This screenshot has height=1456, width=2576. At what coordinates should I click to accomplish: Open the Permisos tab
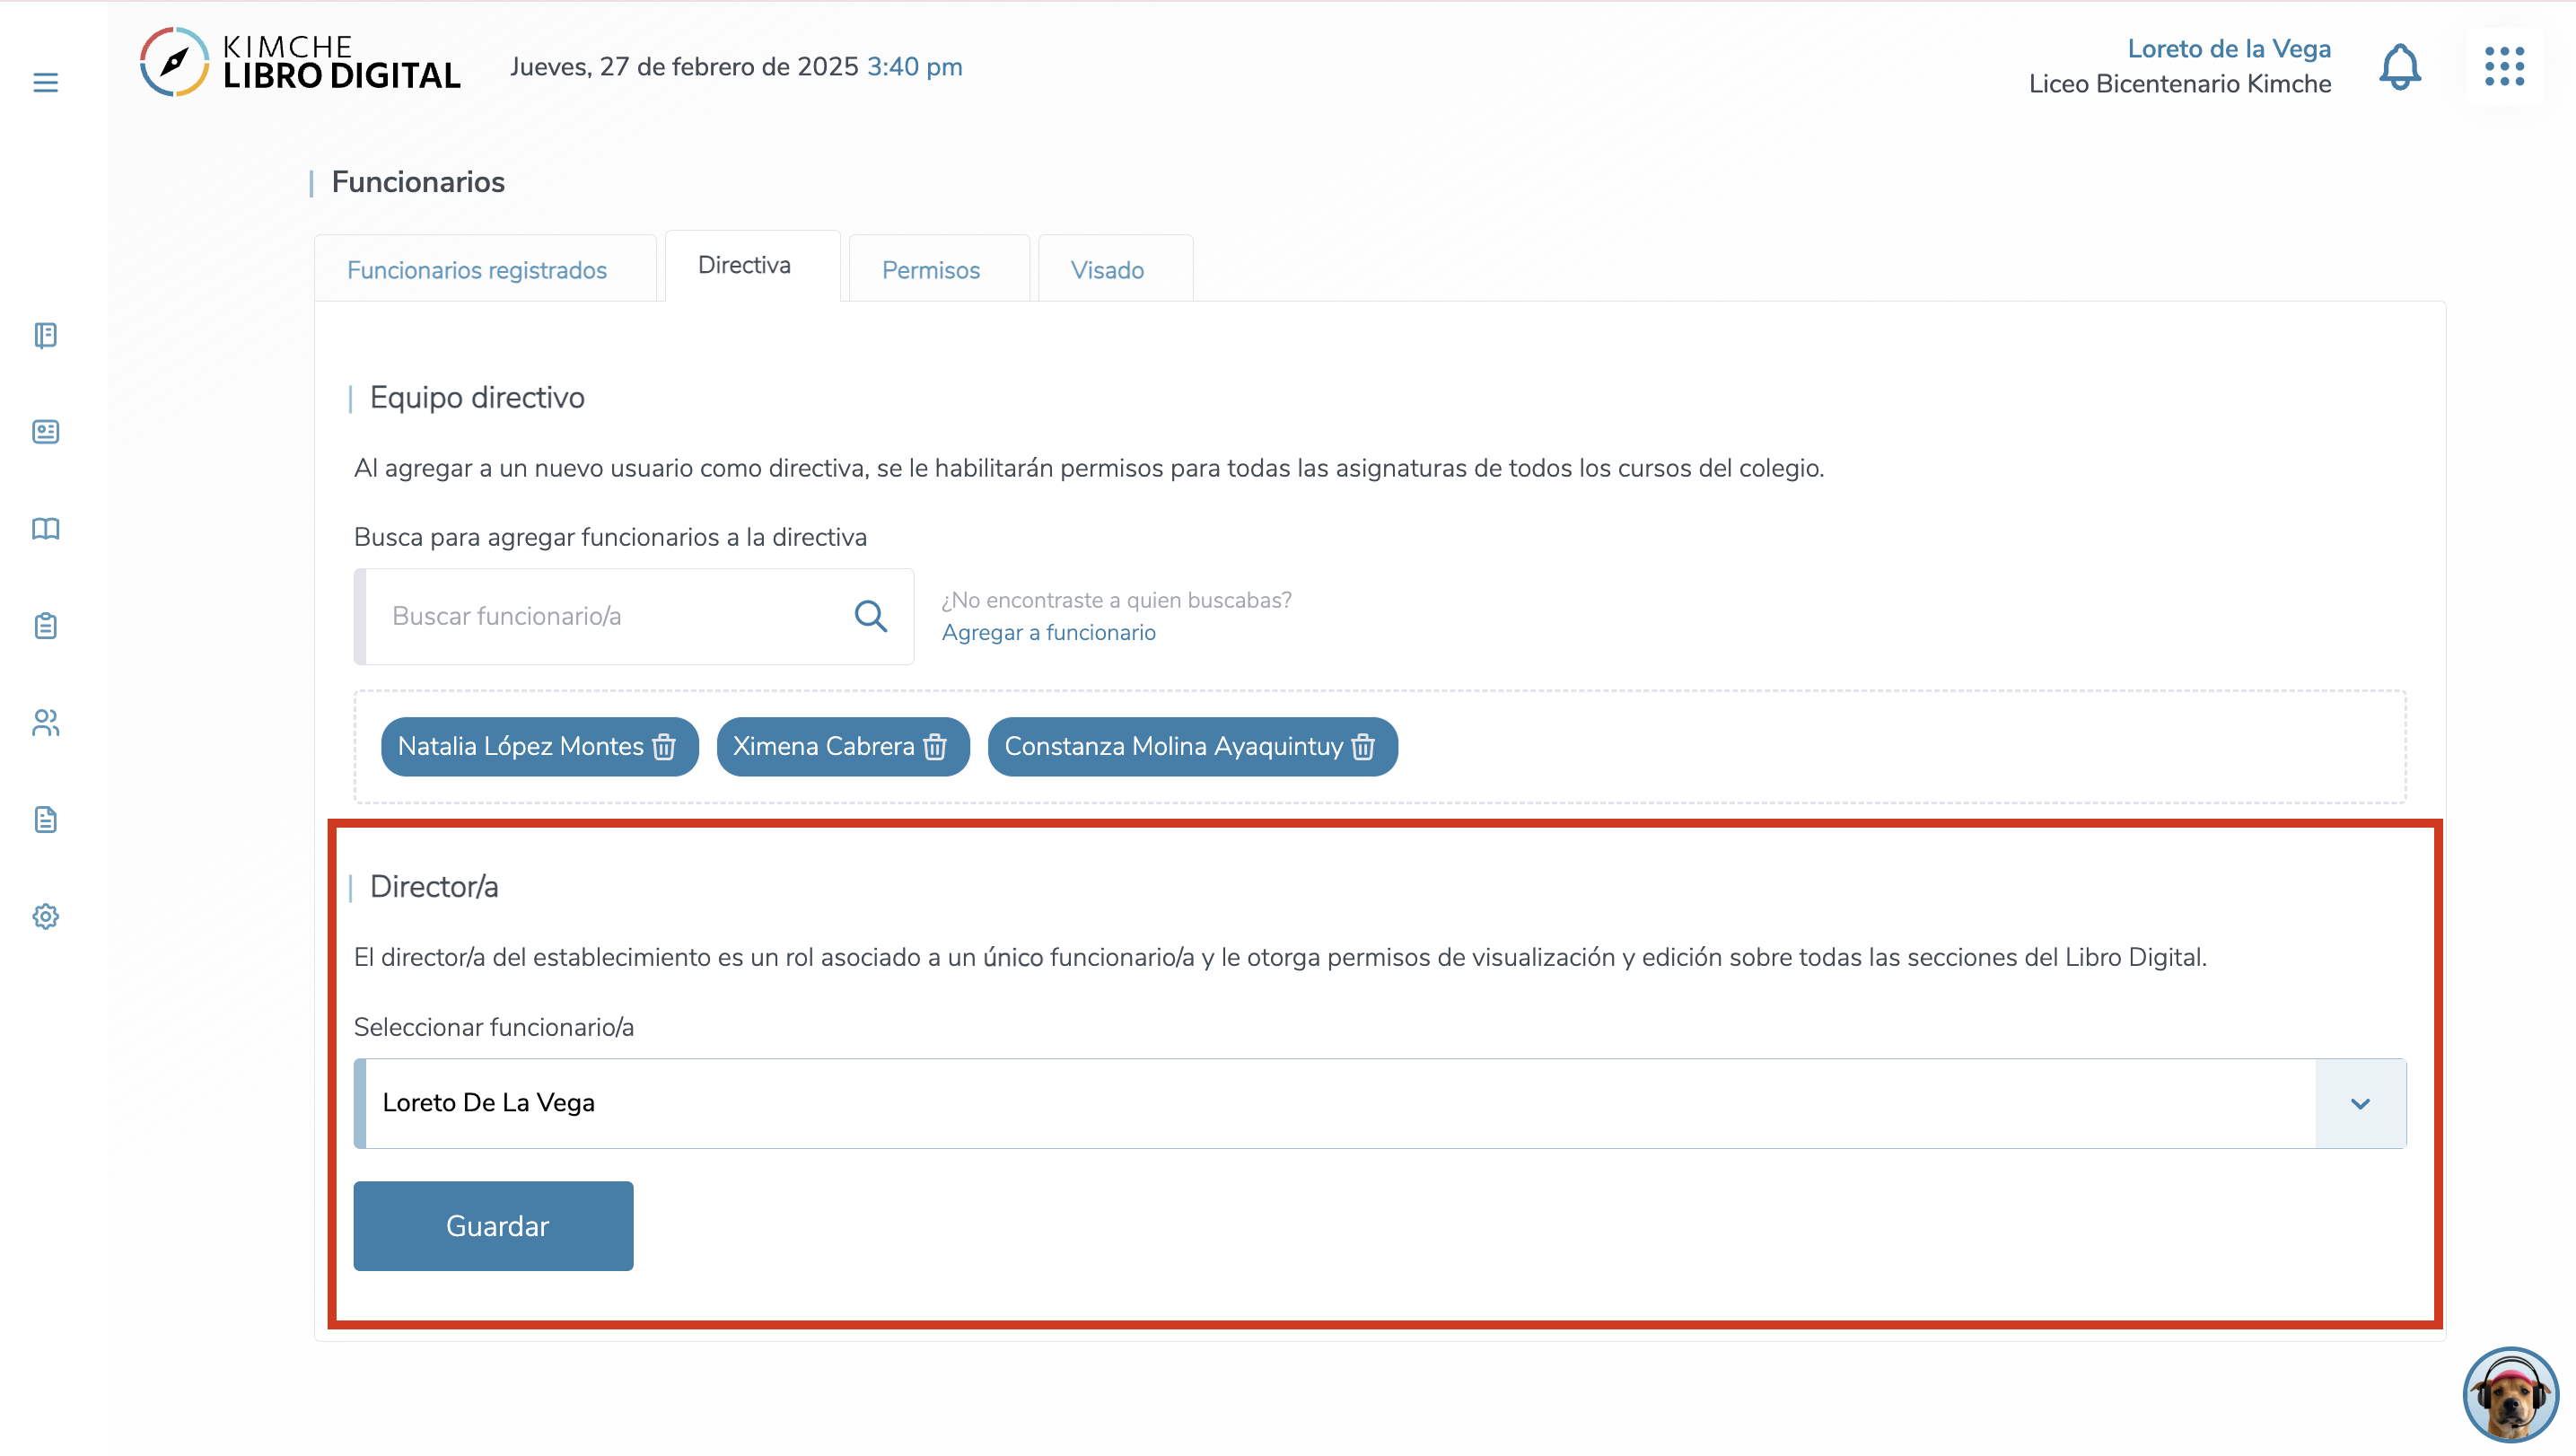930,270
